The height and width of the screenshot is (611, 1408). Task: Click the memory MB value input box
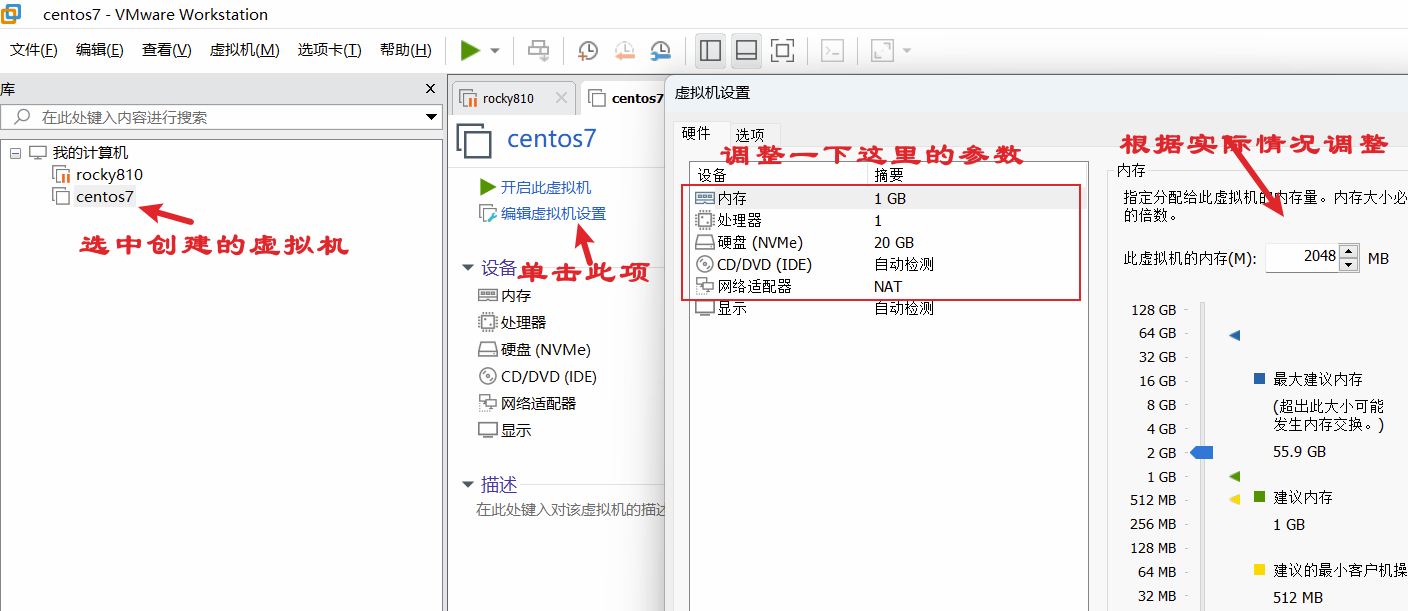(x=1302, y=257)
